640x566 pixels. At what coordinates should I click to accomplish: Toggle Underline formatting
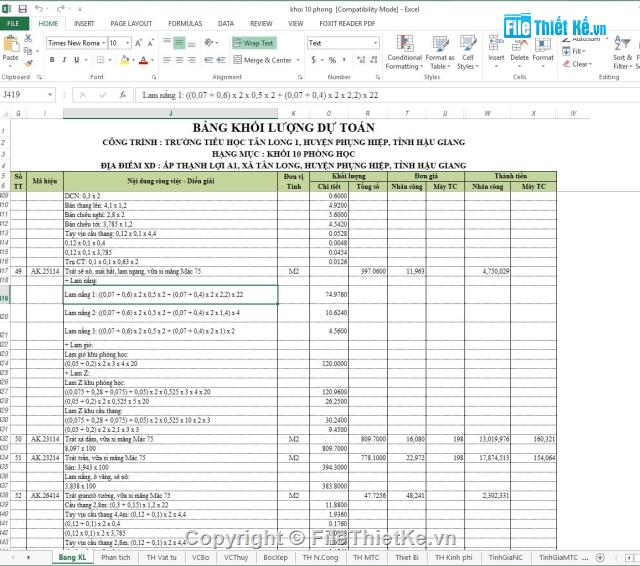click(76, 60)
